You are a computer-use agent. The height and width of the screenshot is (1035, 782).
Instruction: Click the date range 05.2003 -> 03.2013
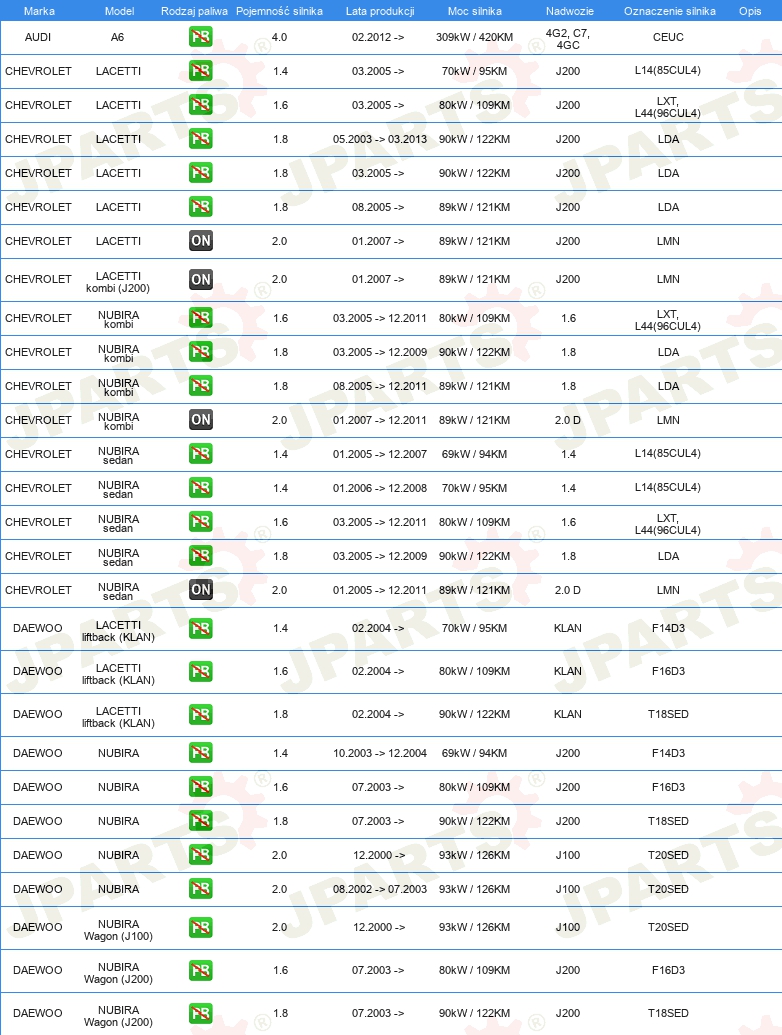click(380, 139)
